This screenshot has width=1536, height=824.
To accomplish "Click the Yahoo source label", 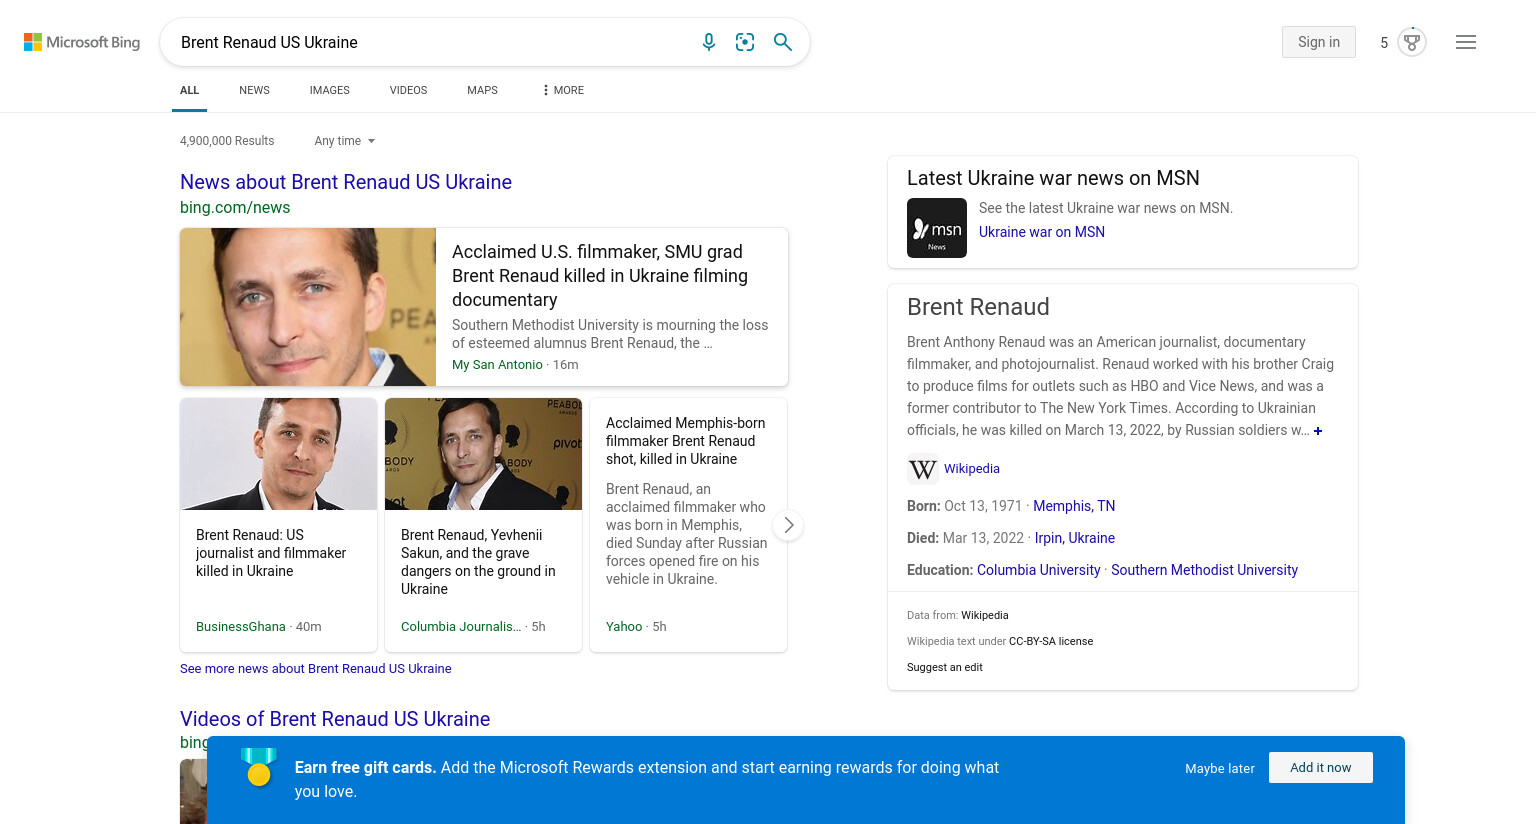I will 624,627.
